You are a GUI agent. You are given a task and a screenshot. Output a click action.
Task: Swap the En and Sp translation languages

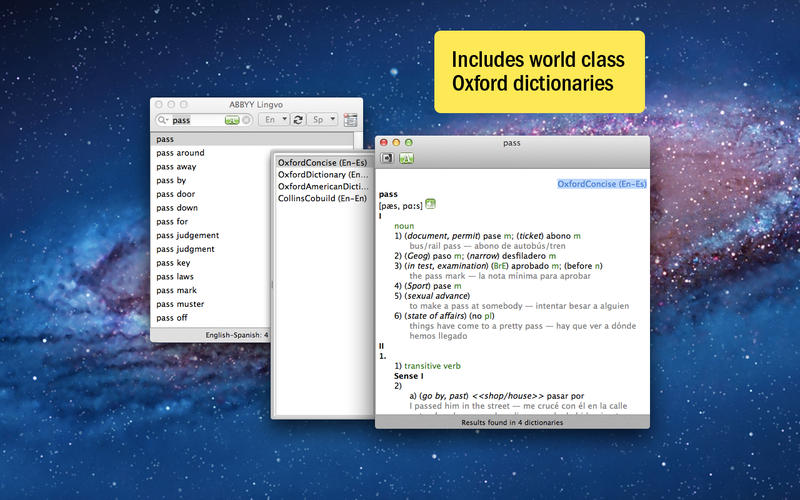click(x=298, y=120)
